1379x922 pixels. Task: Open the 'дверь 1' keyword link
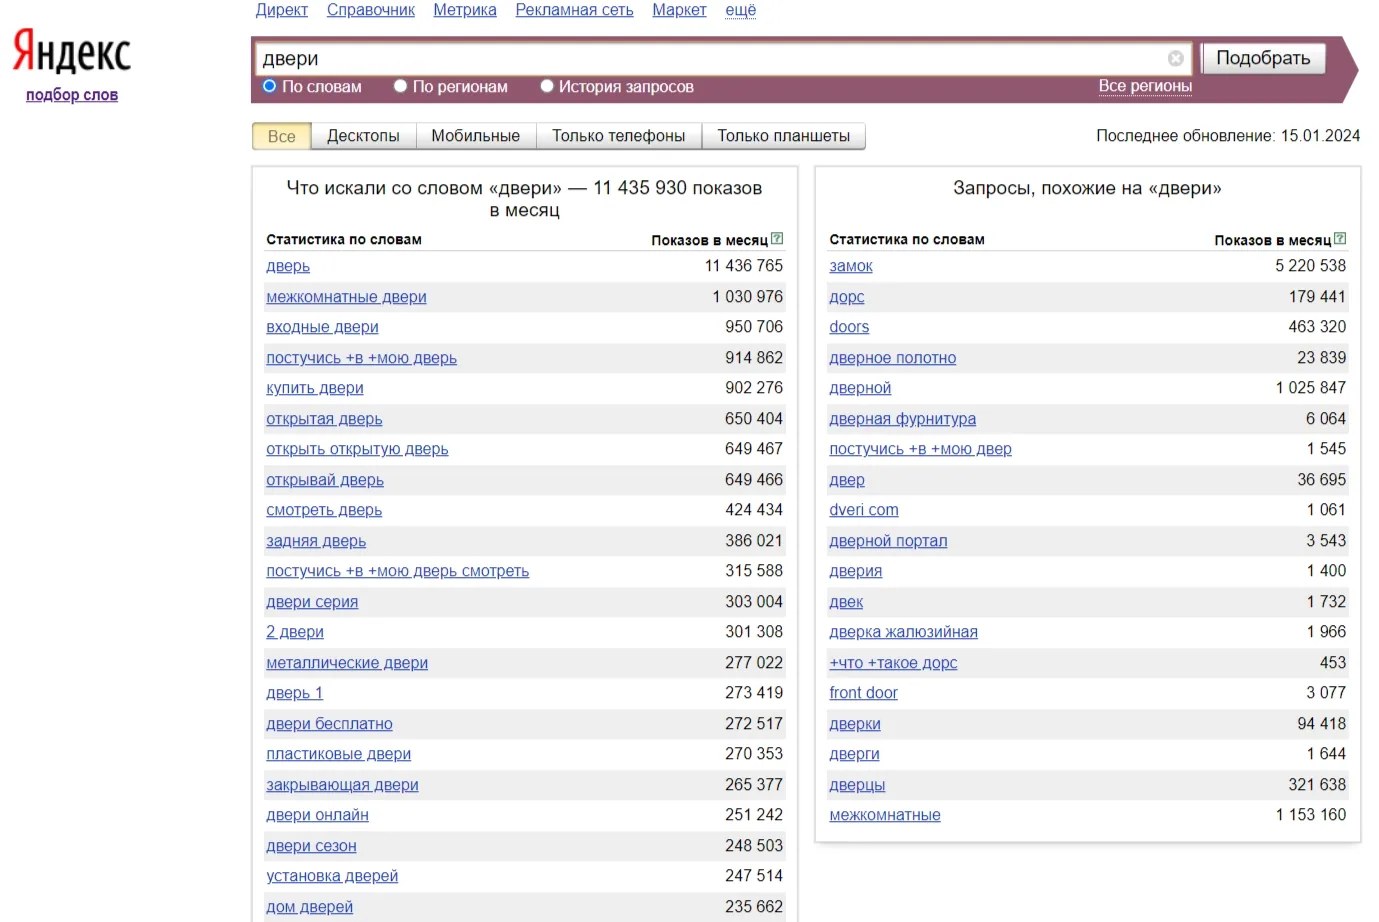click(x=295, y=693)
